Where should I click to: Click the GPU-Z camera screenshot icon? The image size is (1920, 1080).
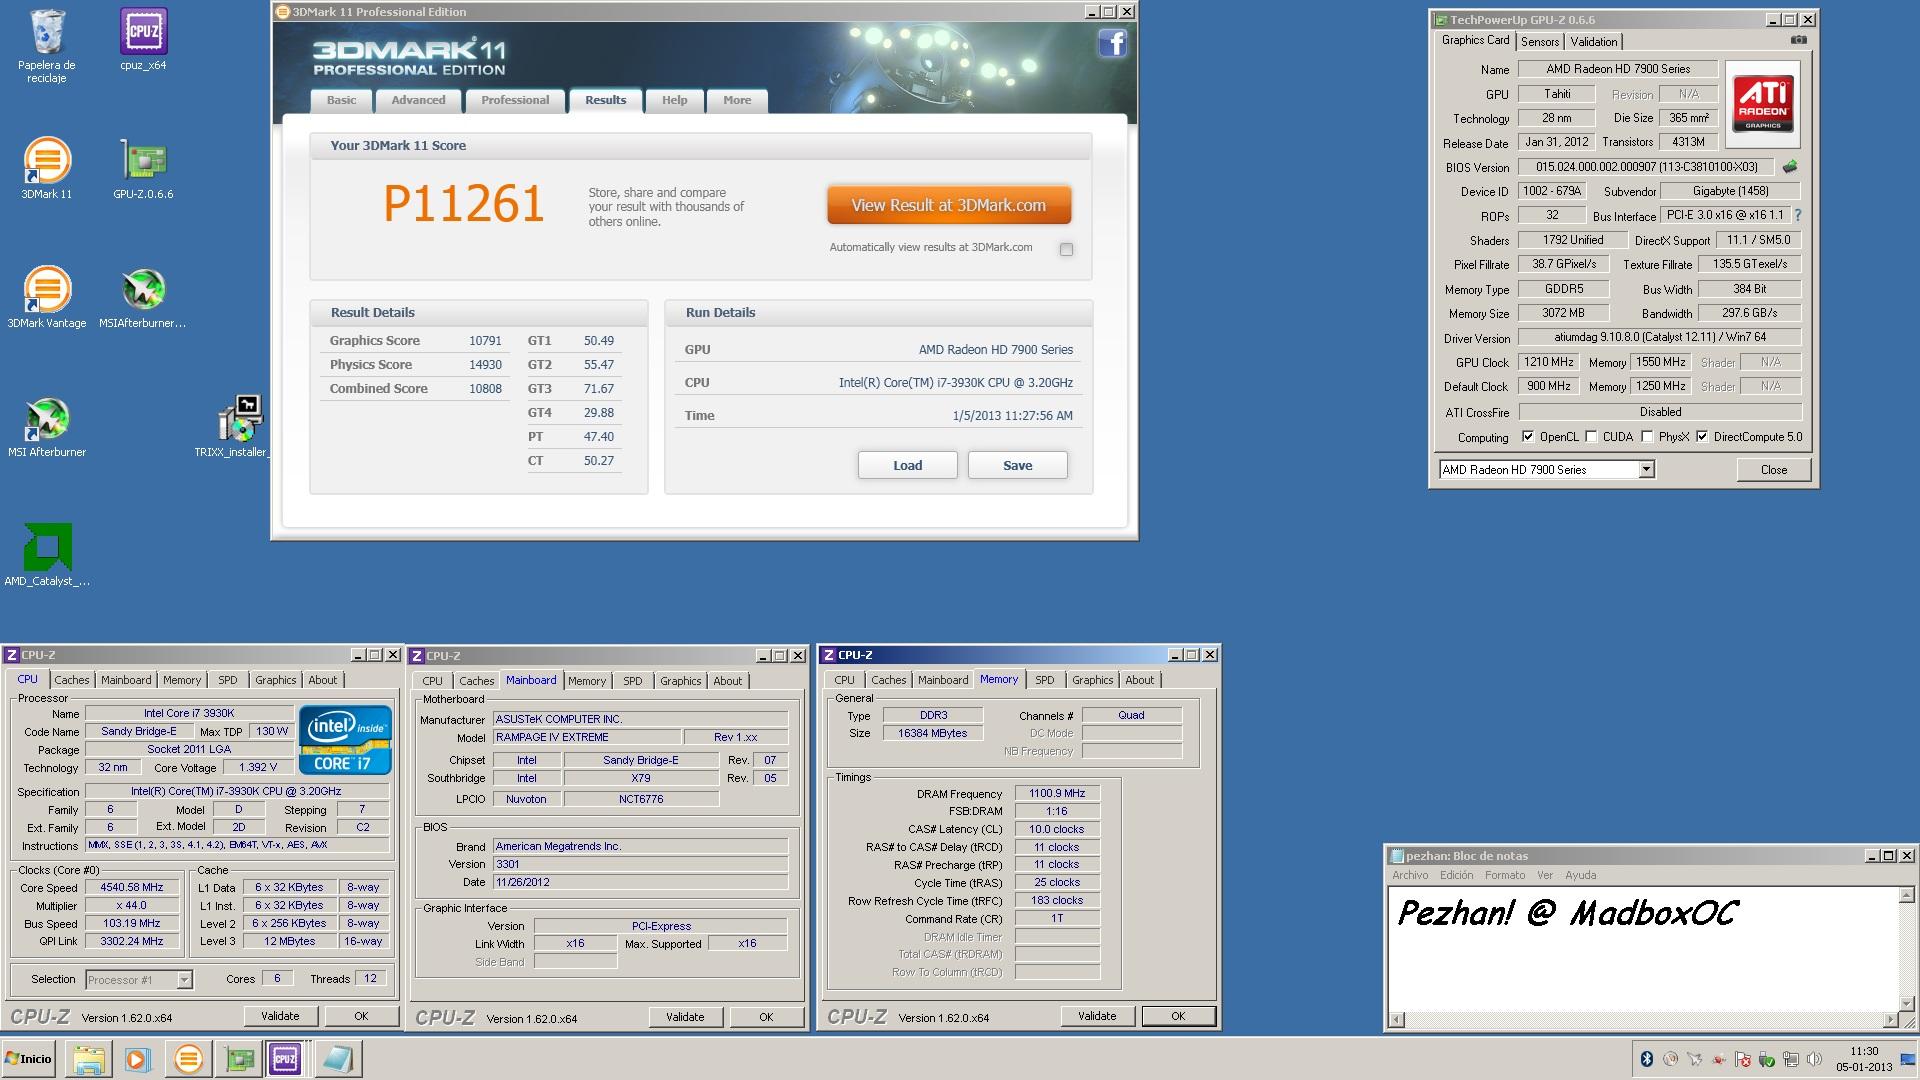coord(1799,40)
